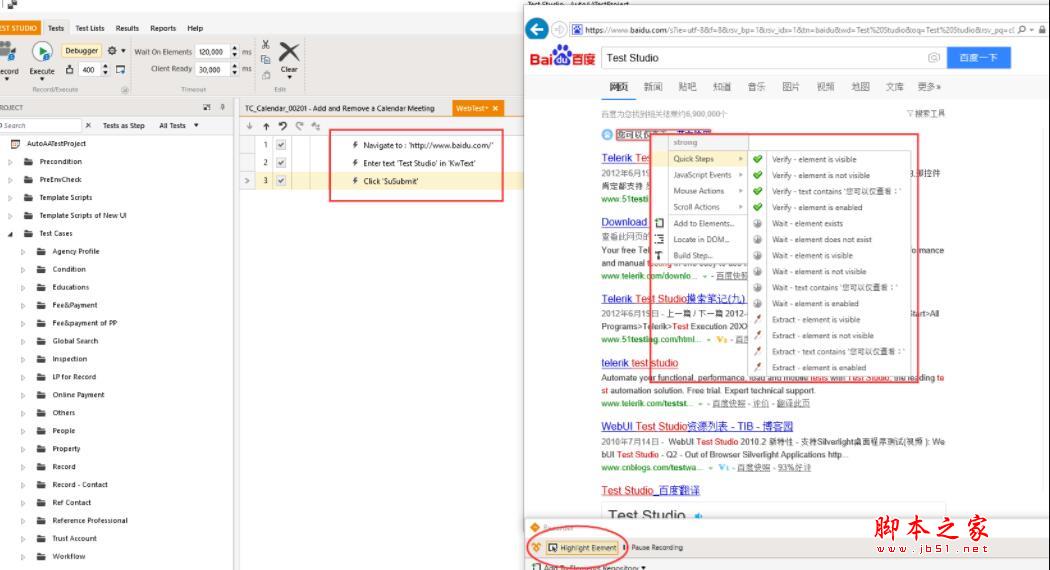The width and height of the screenshot is (1050, 570).
Task: Click the settings gear icon beside Debugger
Action: pyautogui.click(x=112, y=51)
